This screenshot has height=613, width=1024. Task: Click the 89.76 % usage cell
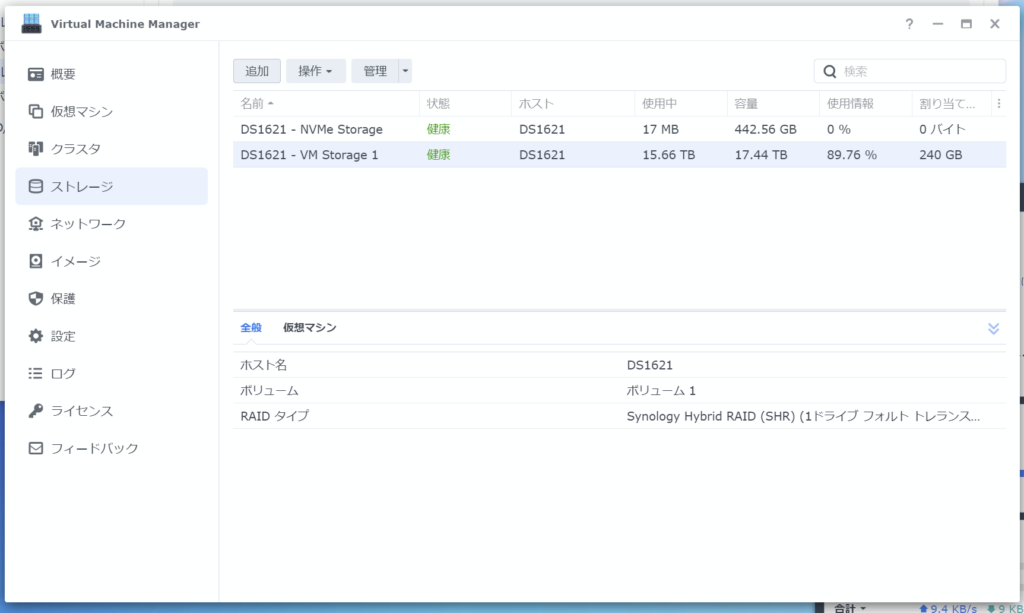pyautogui.click(x=852, y=155)
